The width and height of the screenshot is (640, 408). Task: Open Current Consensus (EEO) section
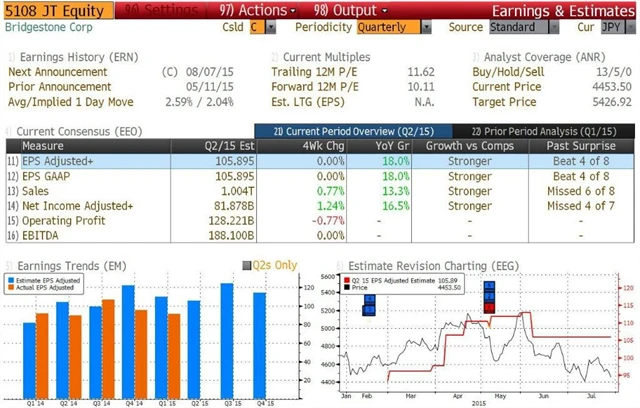pyautogui.click(x=79, y=131)
